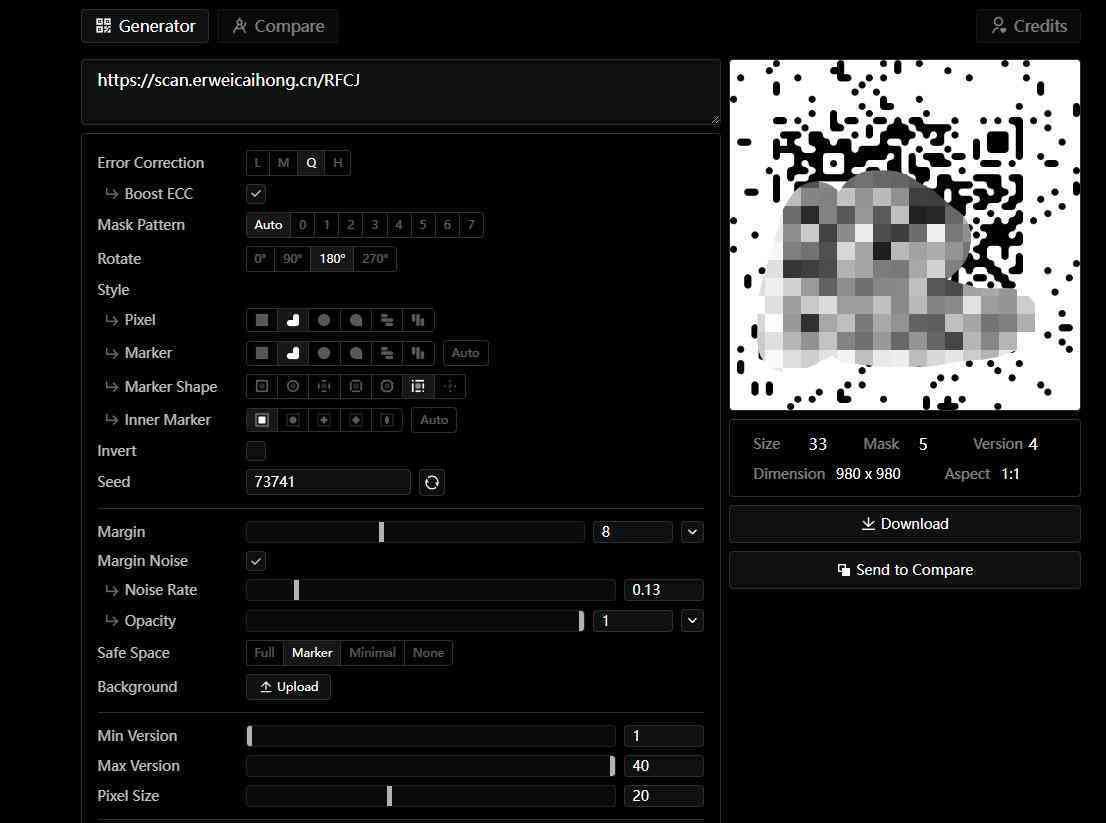Screen dimensions: 1106x823
Task: Select dot Pixel style icon
Action: tap(324, 320)
